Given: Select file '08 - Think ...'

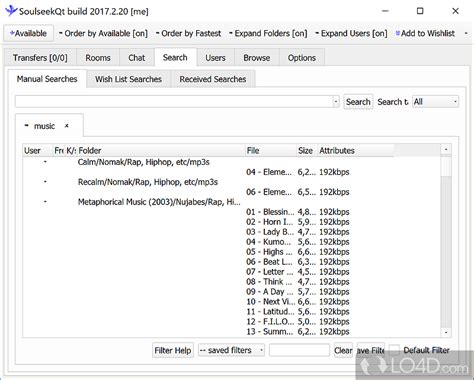Looking at the screenshot, I should click(269, 282).
